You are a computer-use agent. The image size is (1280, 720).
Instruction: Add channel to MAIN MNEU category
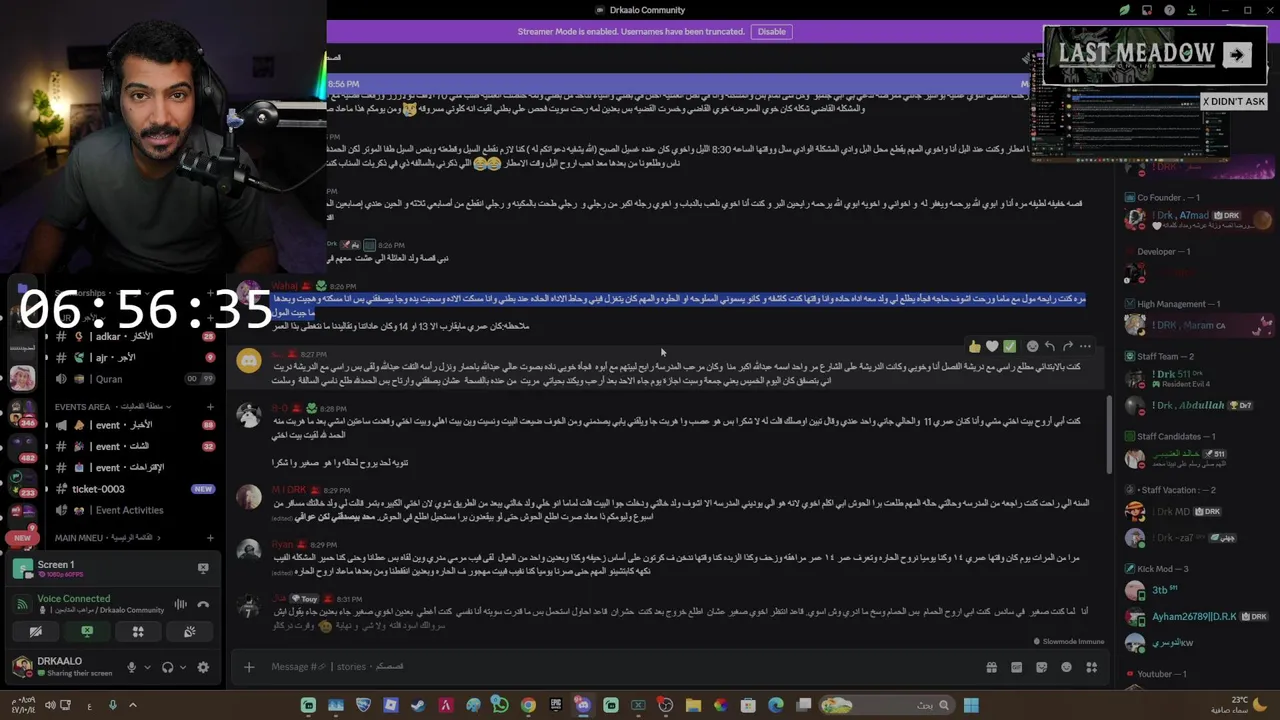click(210, 538)
